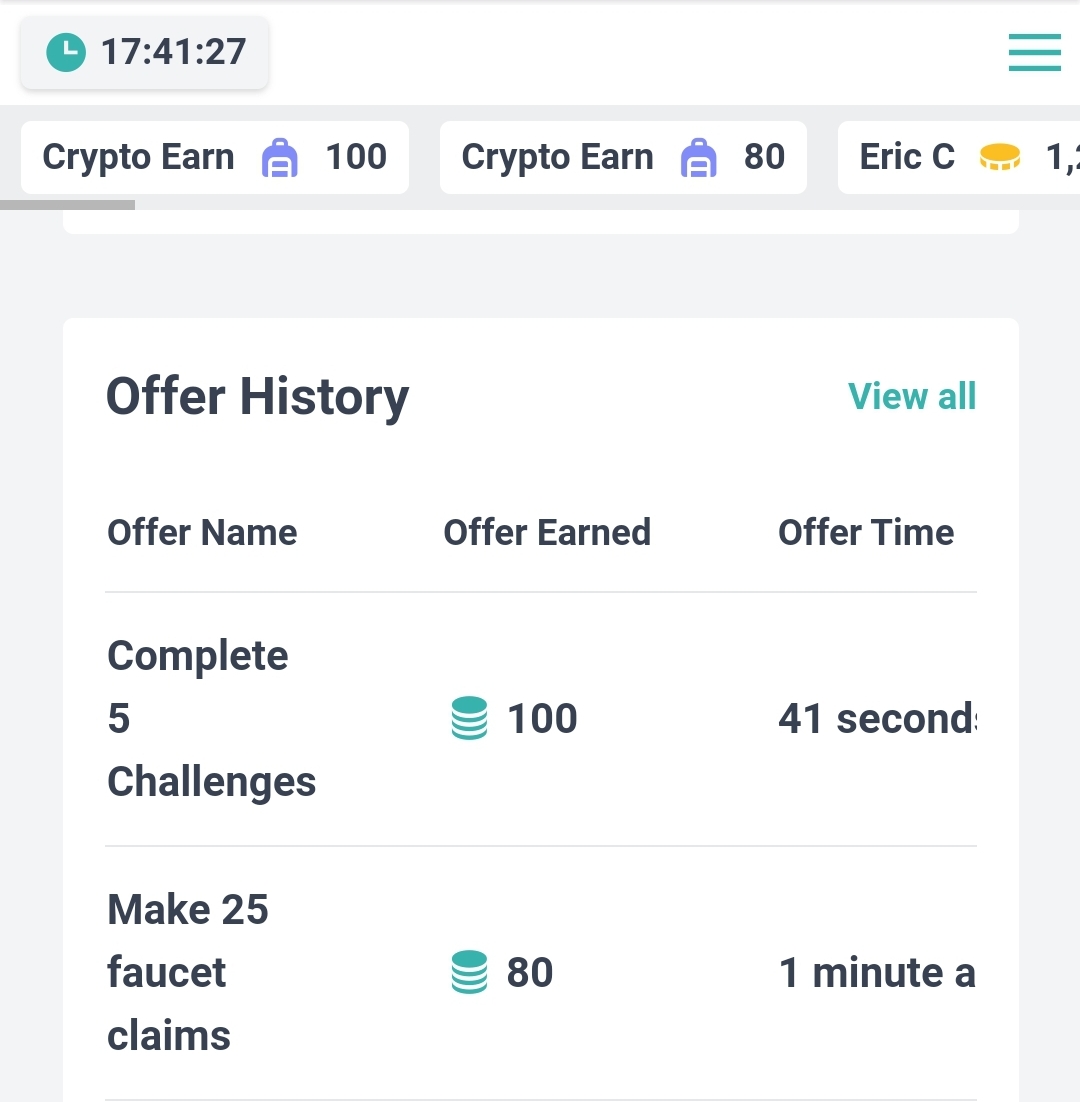Click the gold coin icon by Eric C
The height and width of the screenshot is (1102, 1080).
click(1000, 157)
